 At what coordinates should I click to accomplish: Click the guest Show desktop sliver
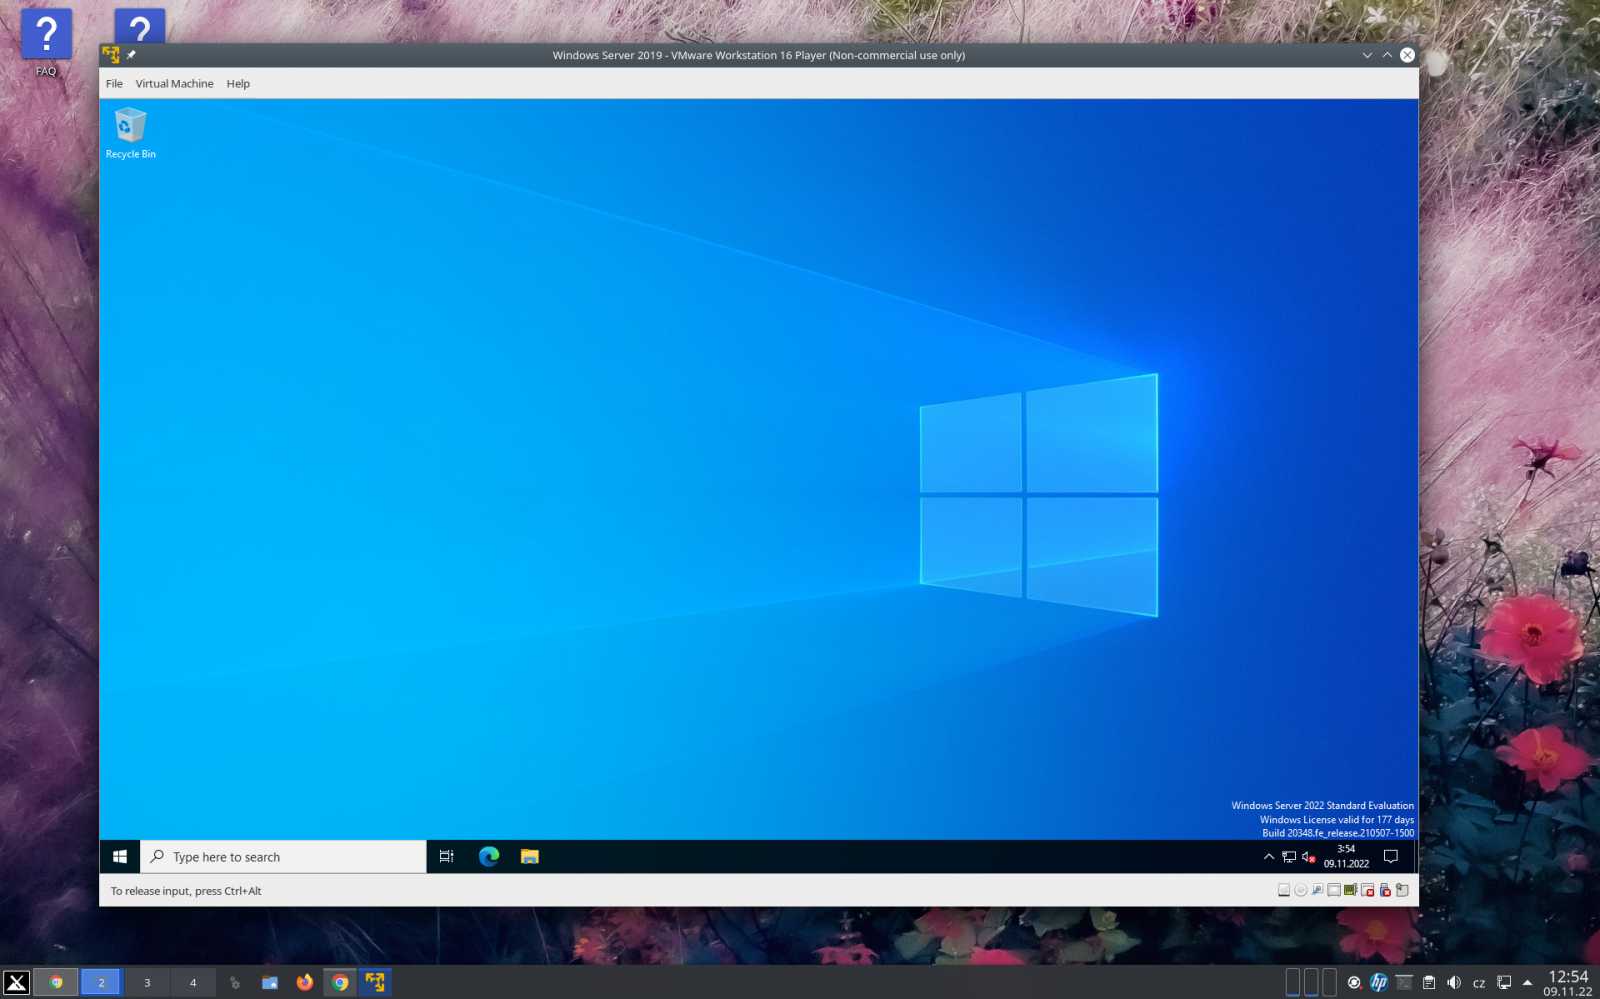click(1415, 857)
